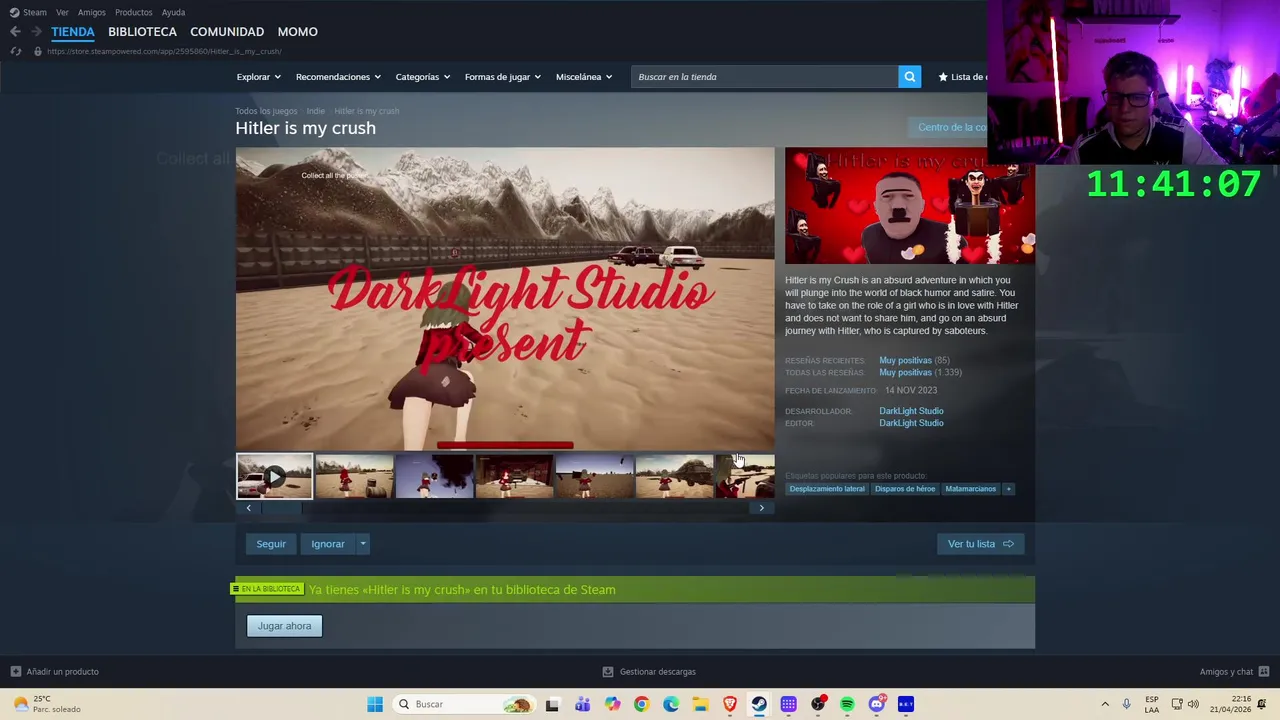Image resolution: width=1280 pixels, height=720 pixels.
Task: Launch Microsoft Teams from the taskbar
Action: (582, 704)
